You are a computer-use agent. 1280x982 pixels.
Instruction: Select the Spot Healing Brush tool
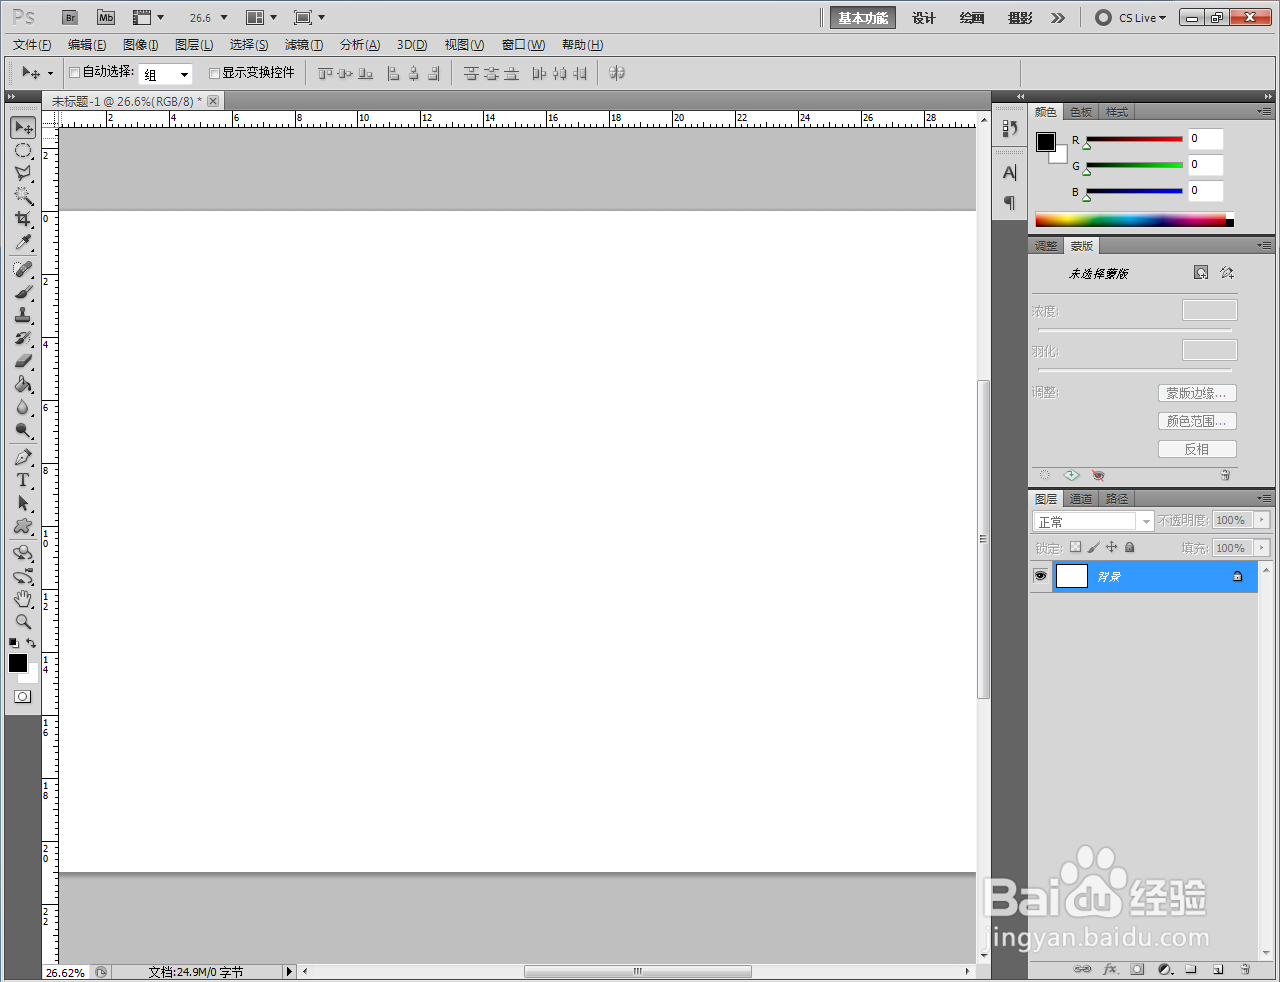click(x=23, y=270)
